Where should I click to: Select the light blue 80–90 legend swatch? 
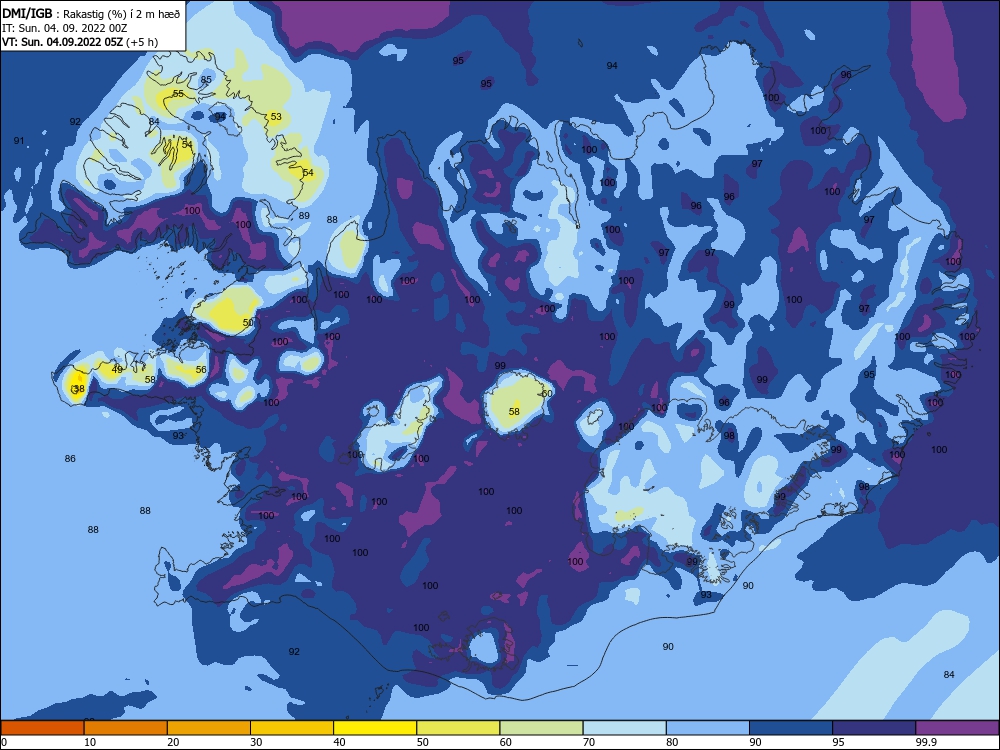[708, 728]
